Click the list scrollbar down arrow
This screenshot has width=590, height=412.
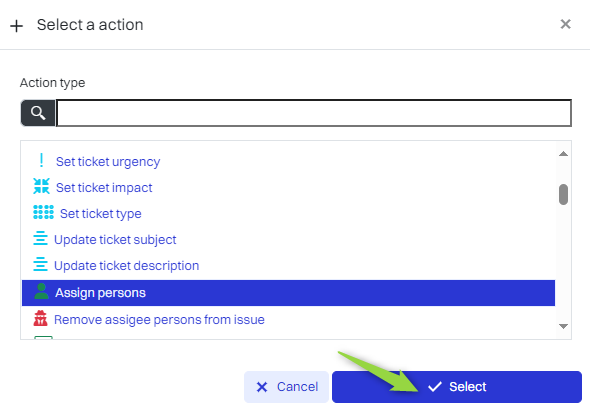[x=563, y=326]
